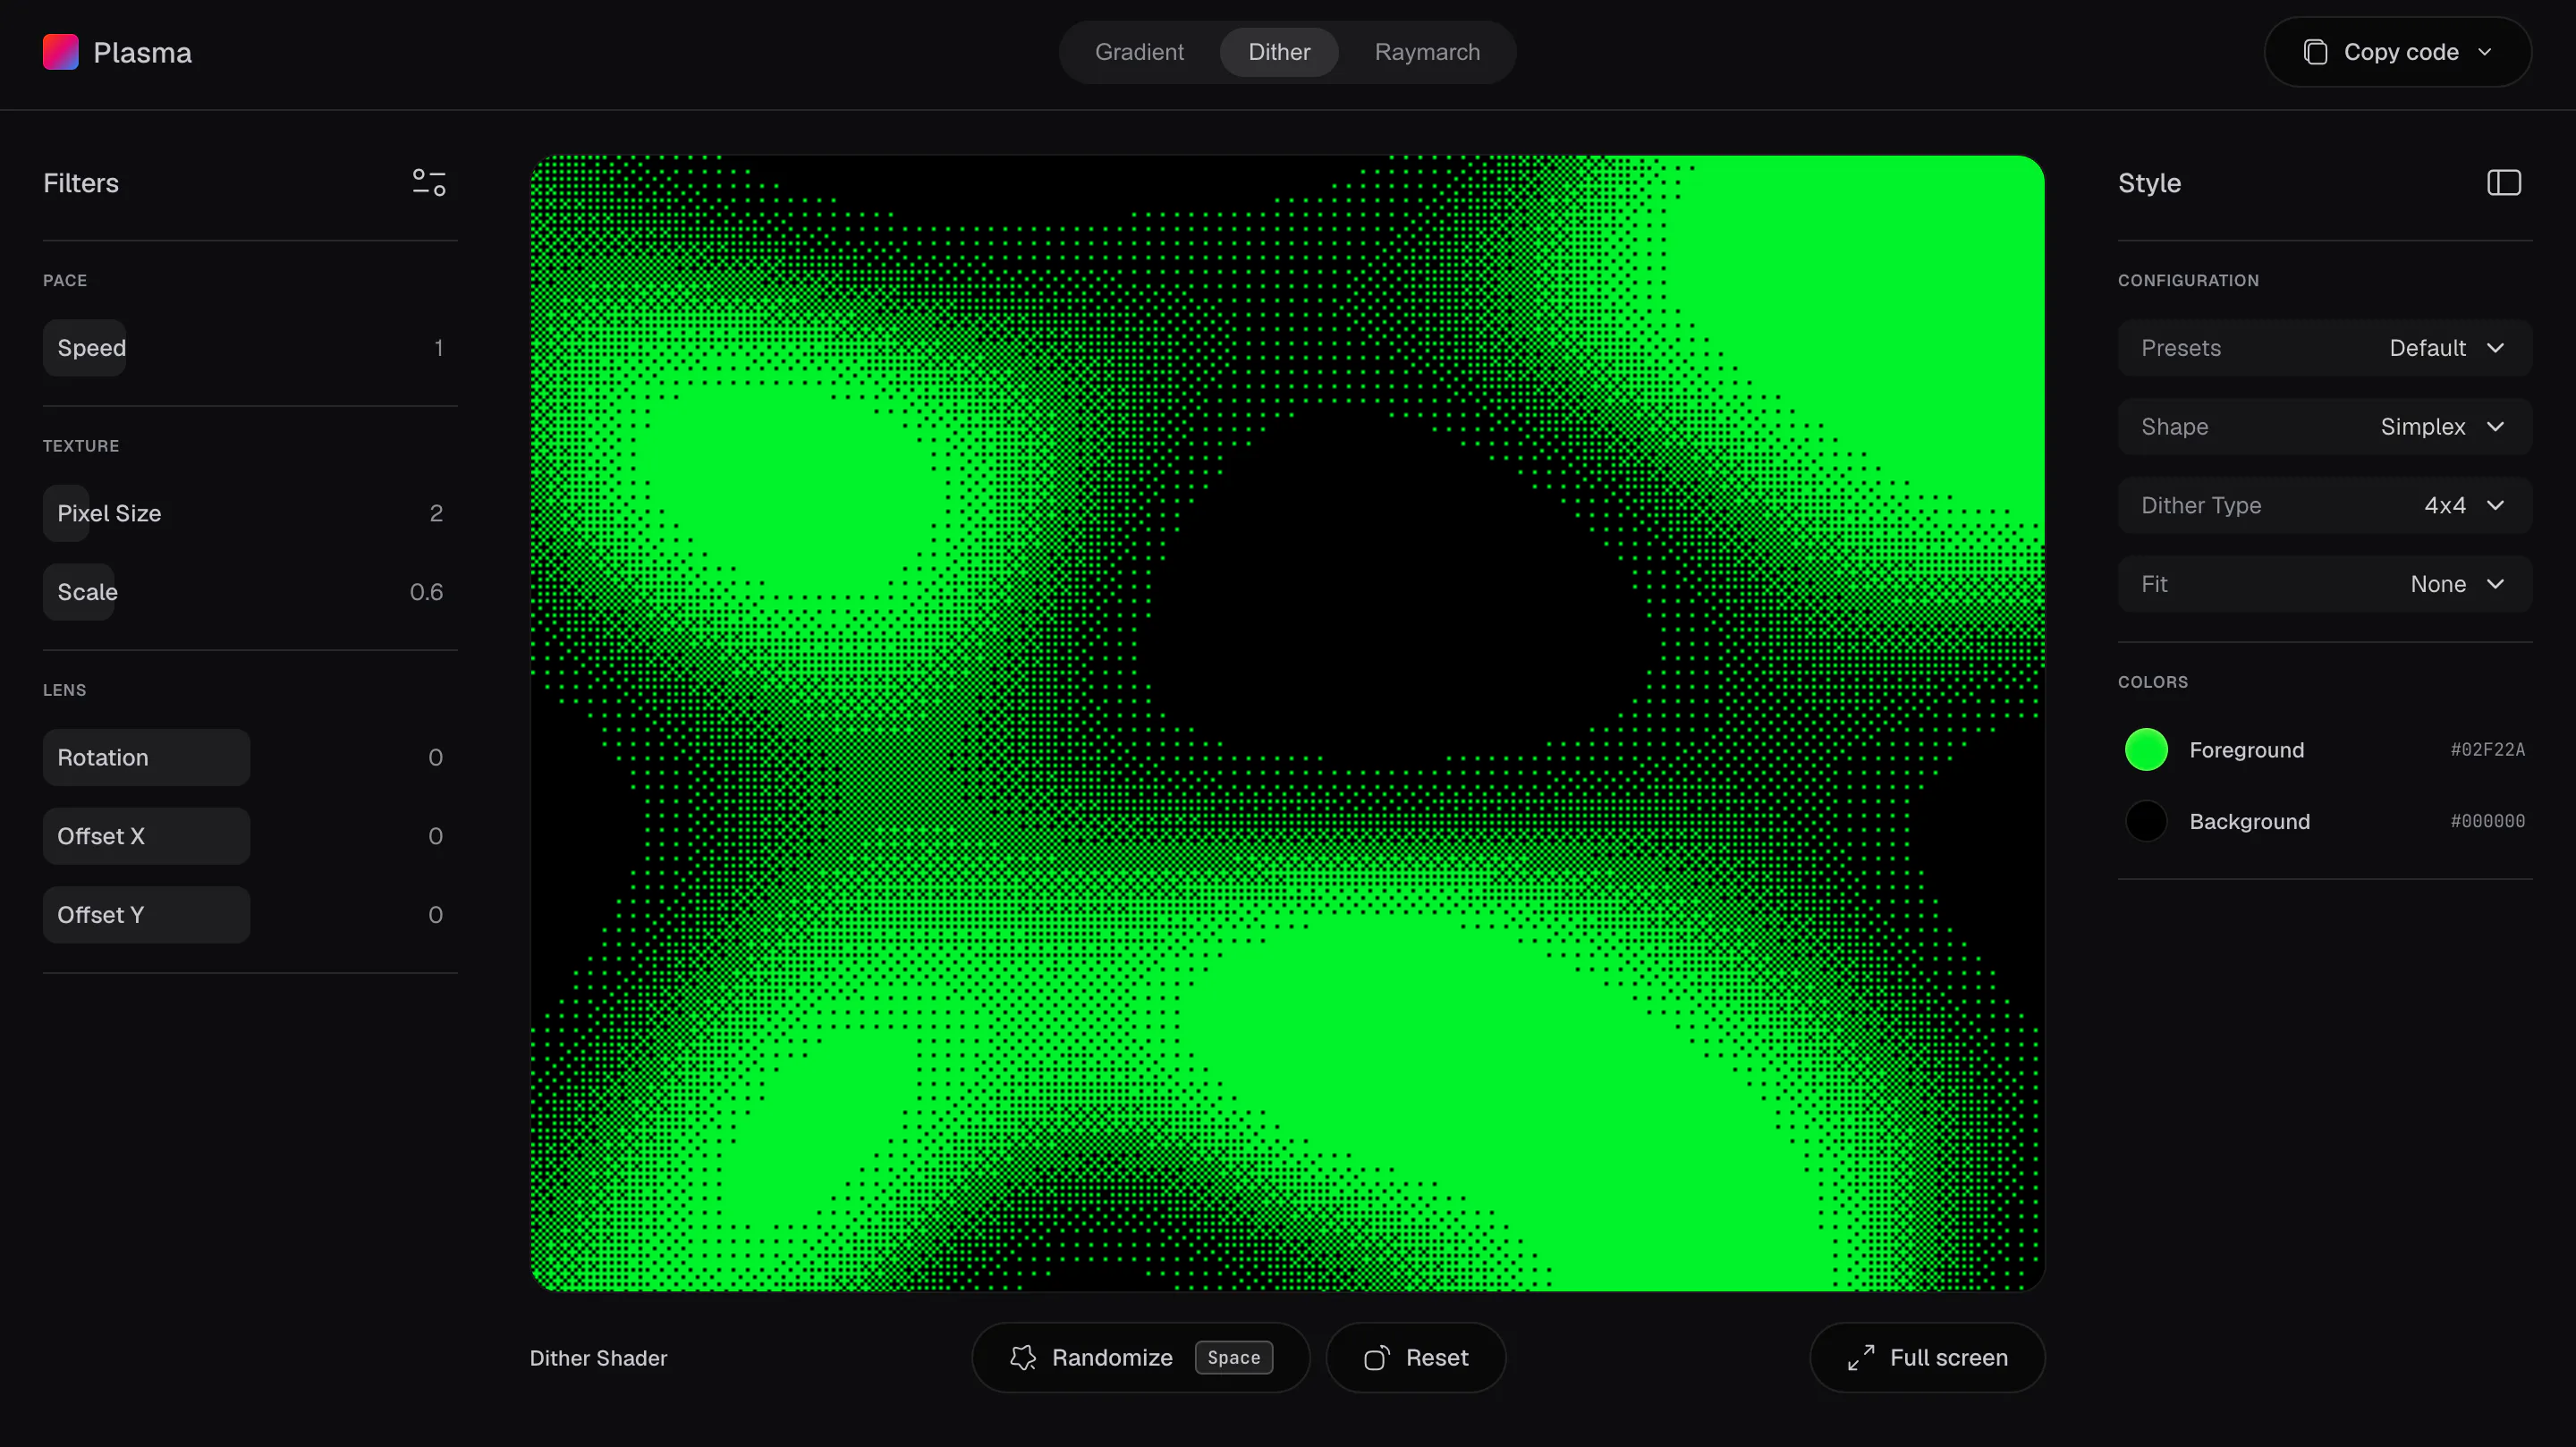Click the Filters panel heading
2576x1447 pixels.
(x=81, y=183)
